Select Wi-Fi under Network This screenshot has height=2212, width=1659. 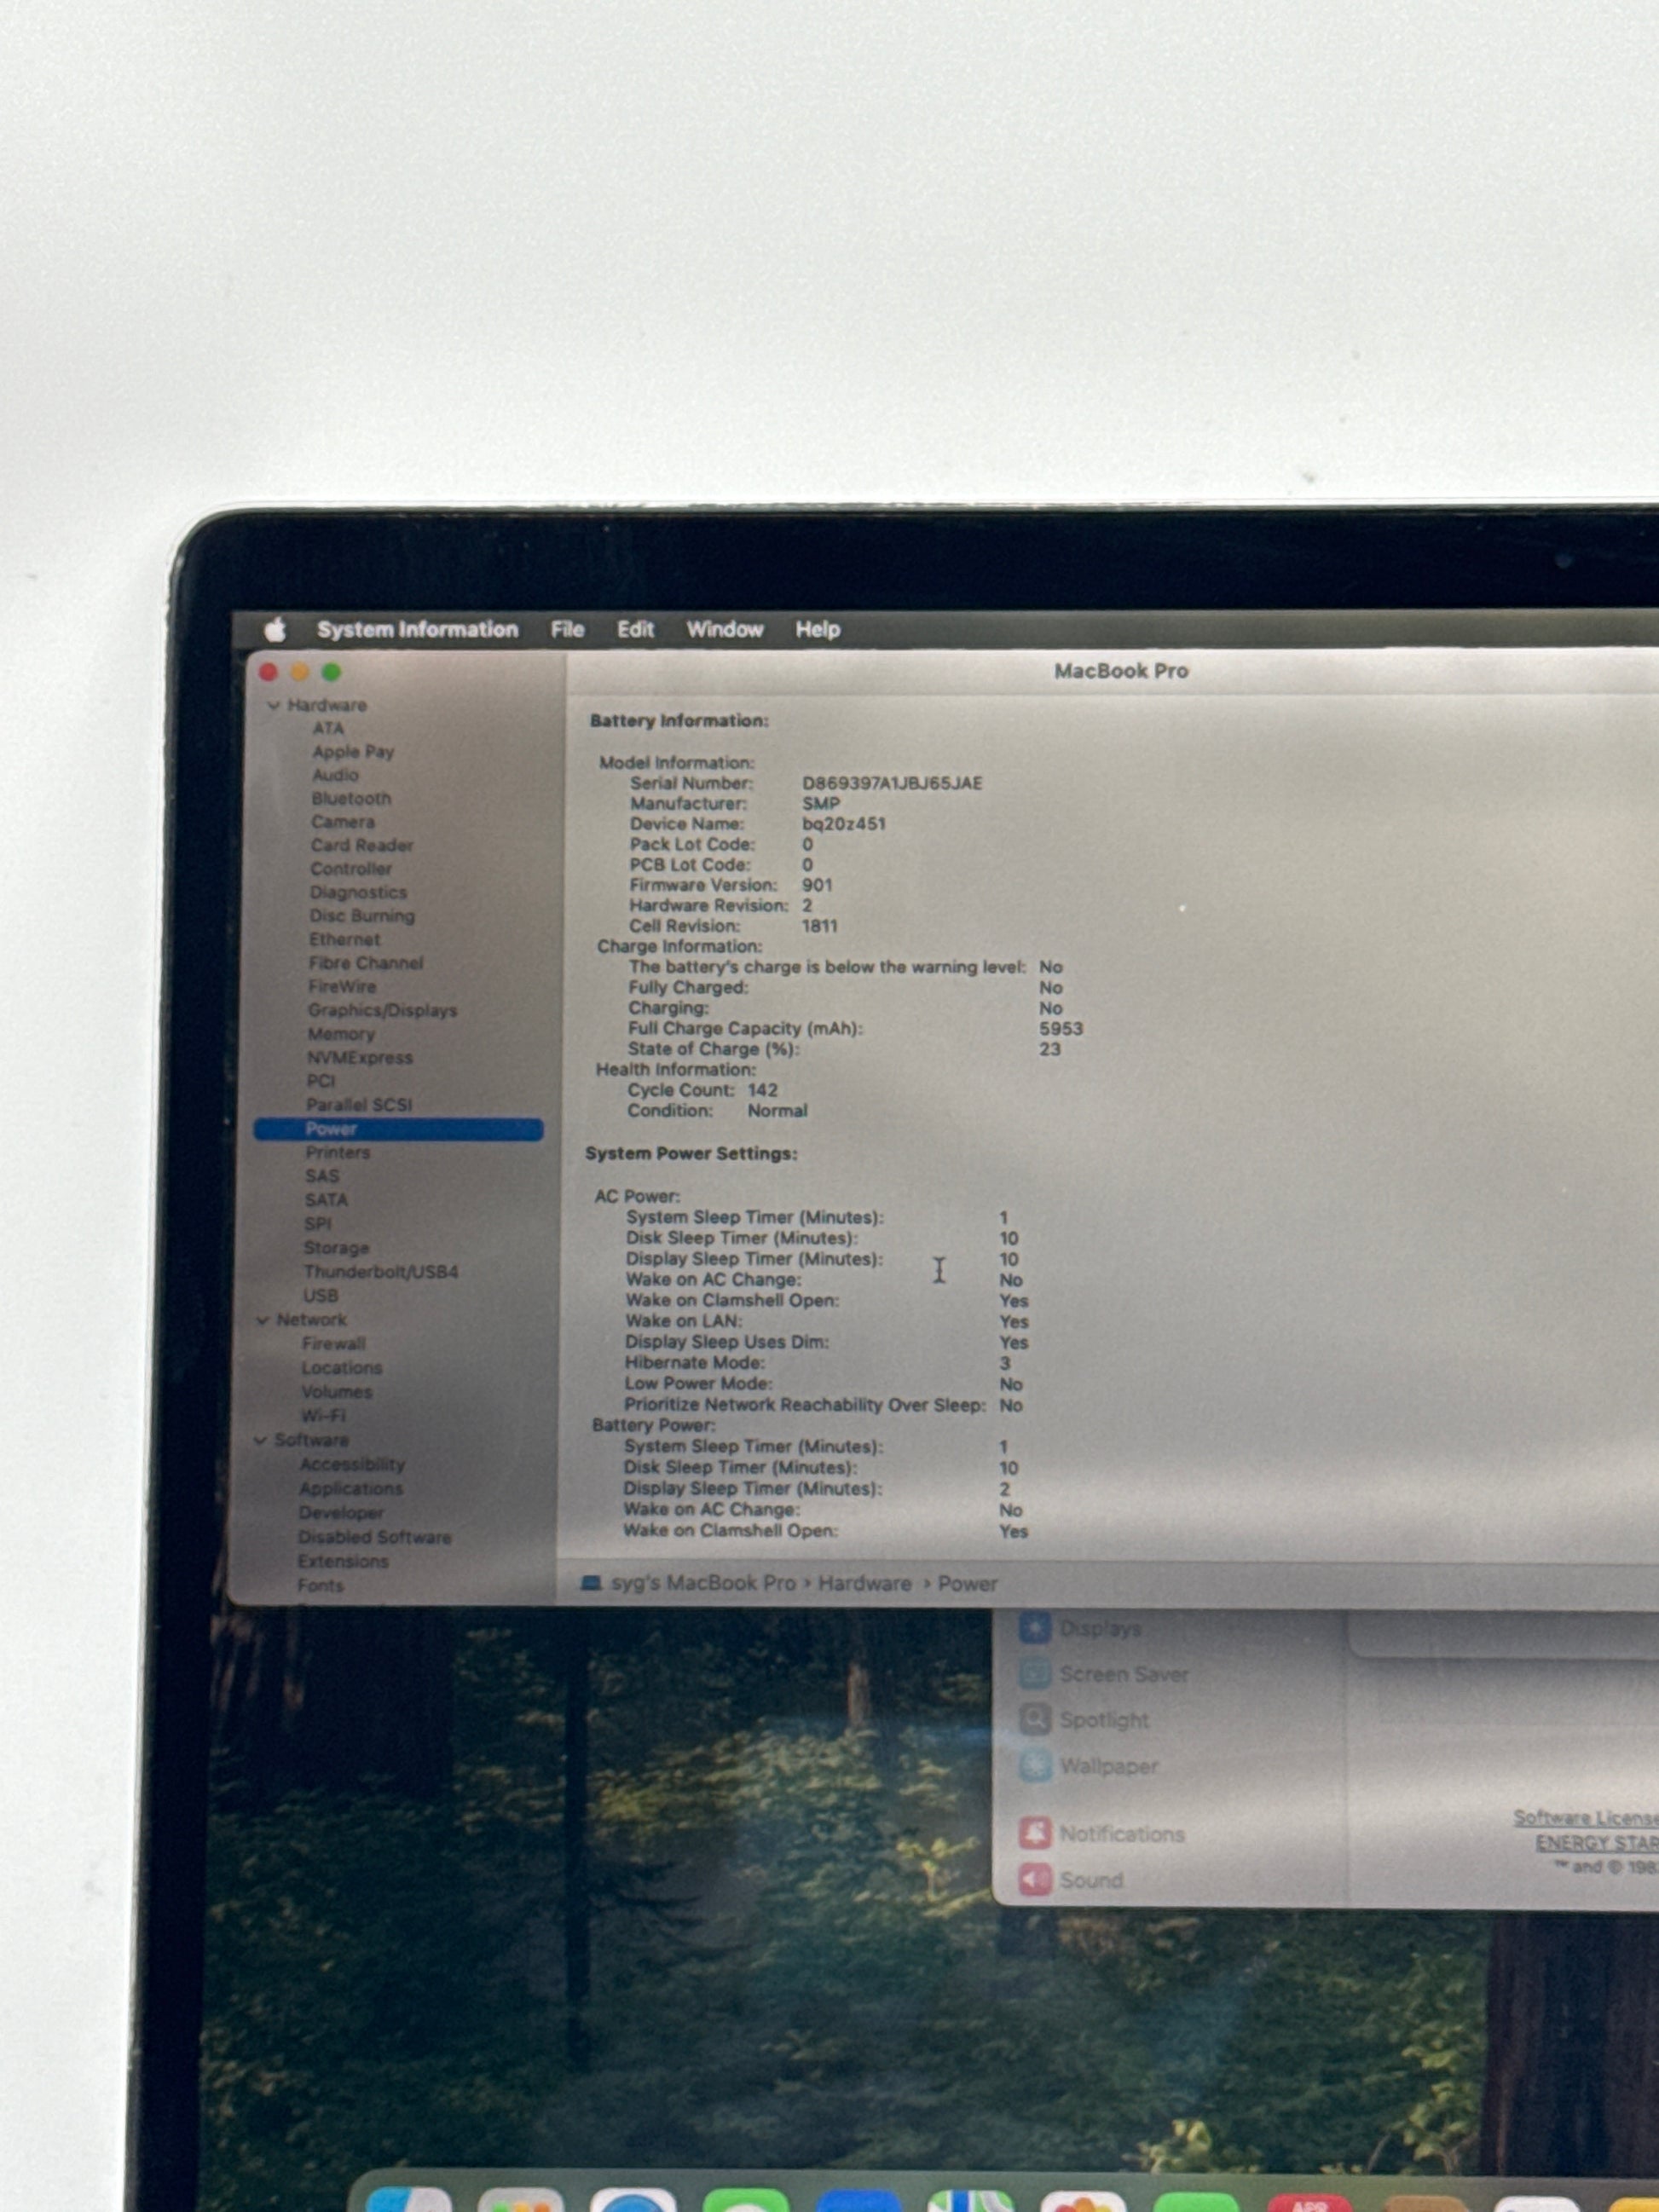323,1416
